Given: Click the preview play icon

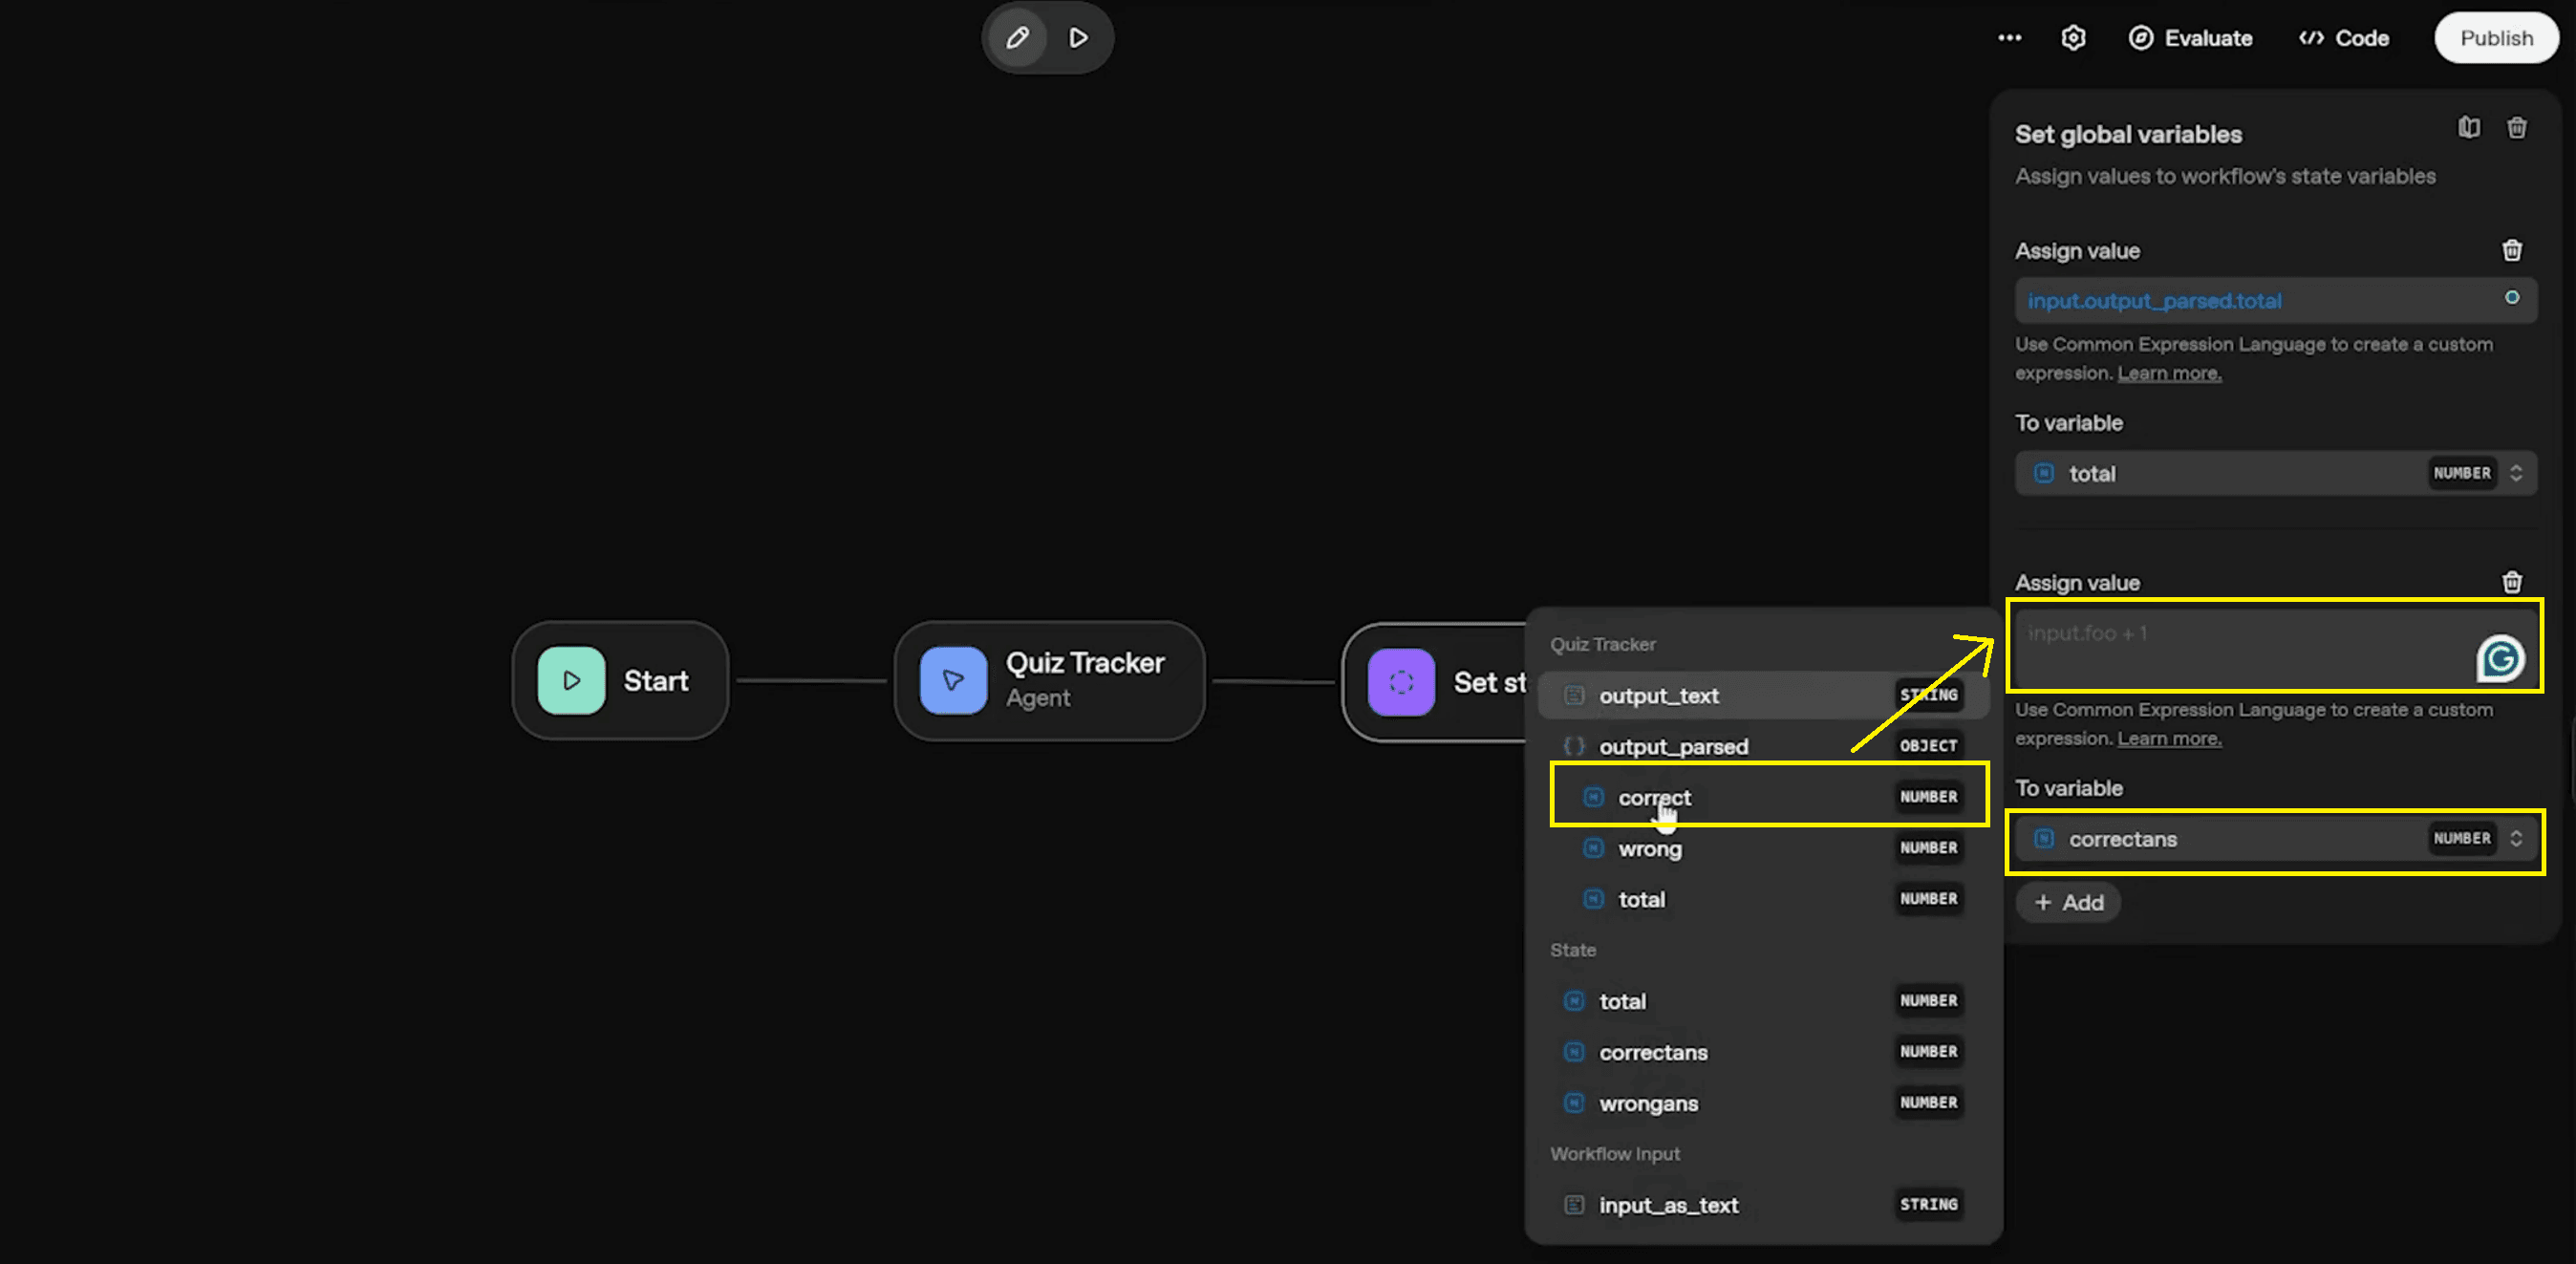Looking at the screenshot, I should 1078,38.
